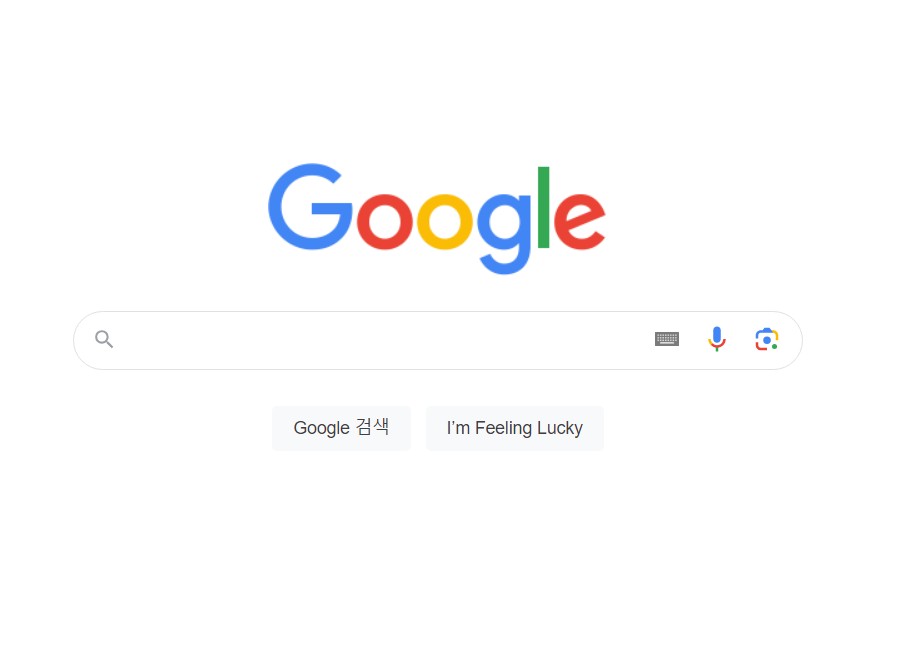897x647 pixels.
Task: Click the Google 검색 button
Action: [342, 428]
